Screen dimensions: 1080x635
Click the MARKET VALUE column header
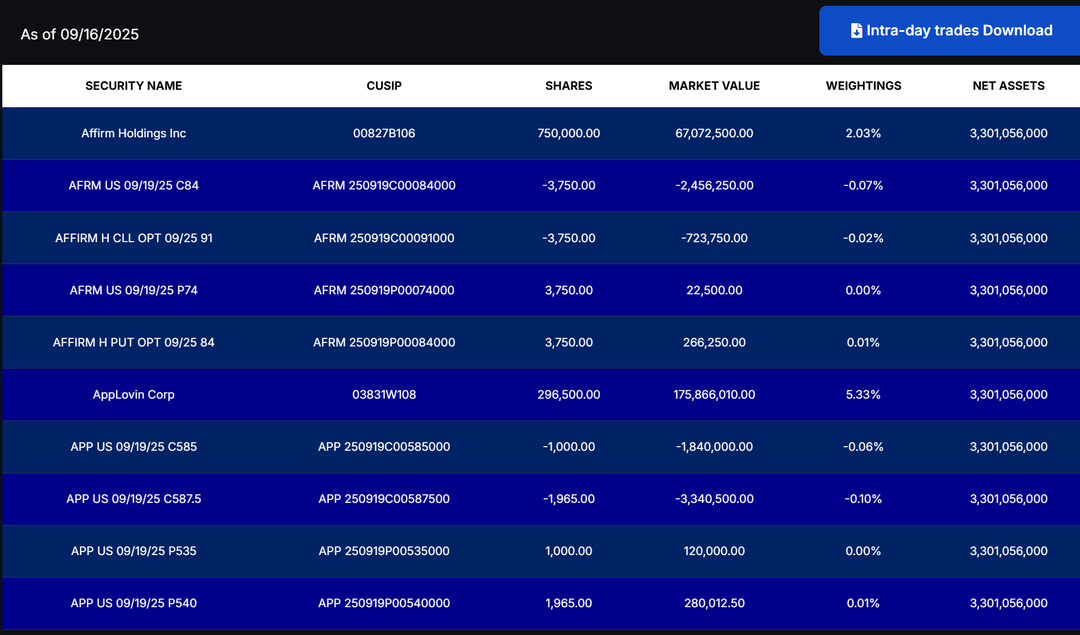714,86
